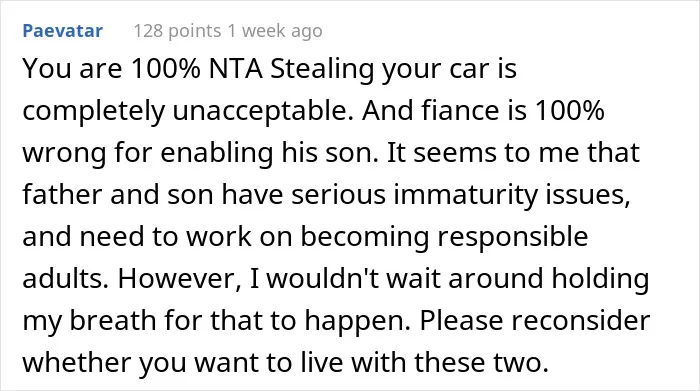The width and height of the screenshot is (700, 391).
Task: Click the first 100% in the comment
Action: click(x=166, y=69)
